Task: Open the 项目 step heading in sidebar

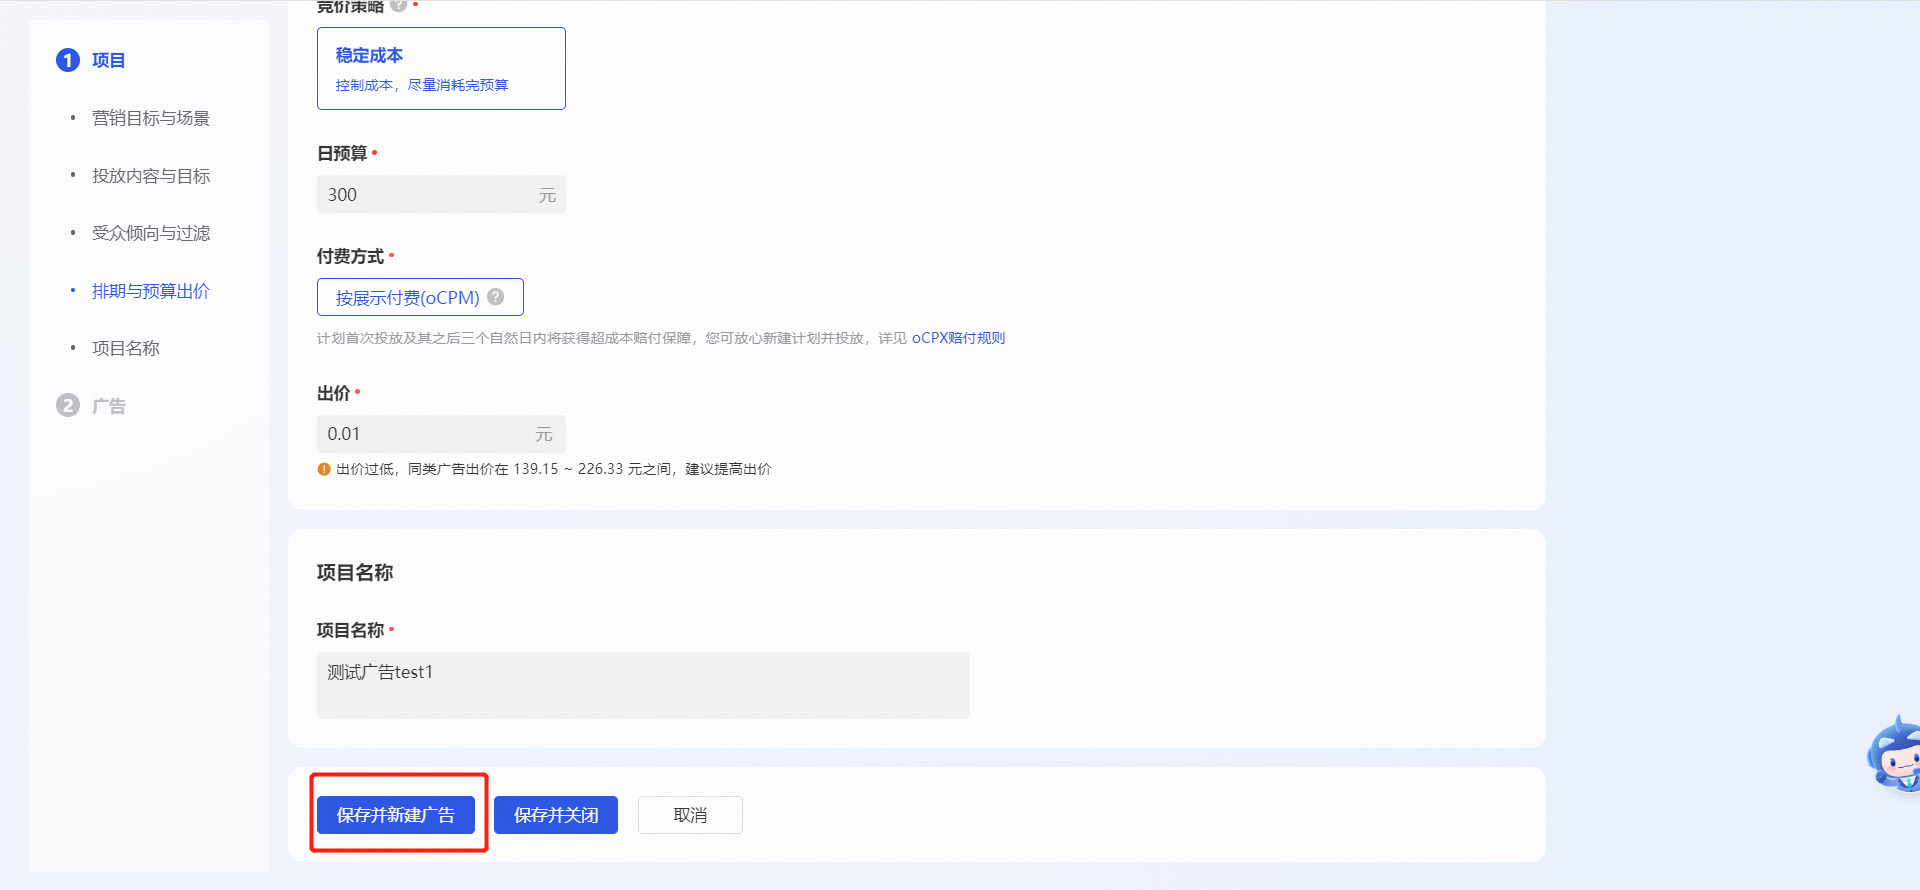Action: click(x=109, y=60)
